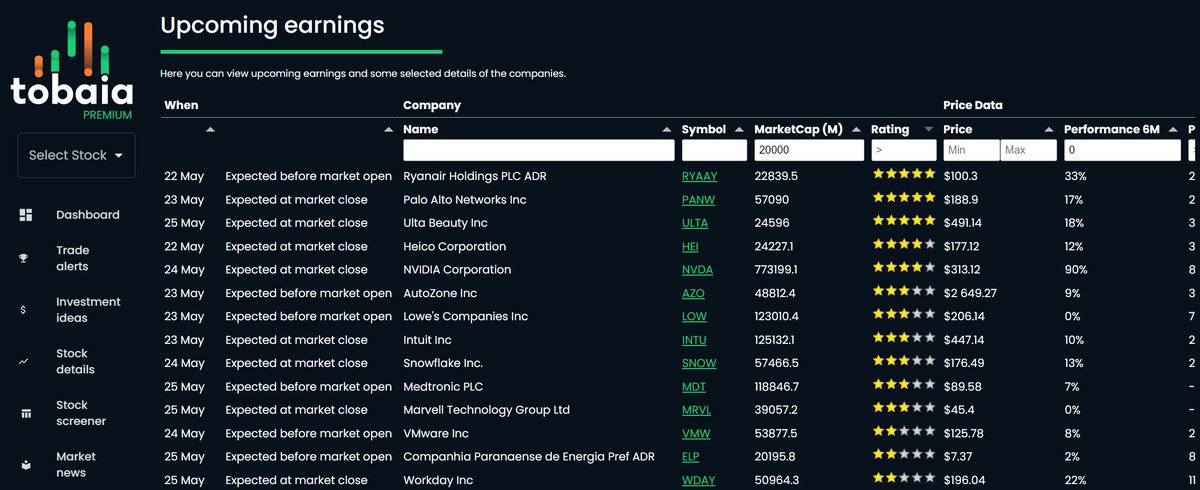
Task: Click the MarketCap filter field with 20000
Action: [809, 150]
